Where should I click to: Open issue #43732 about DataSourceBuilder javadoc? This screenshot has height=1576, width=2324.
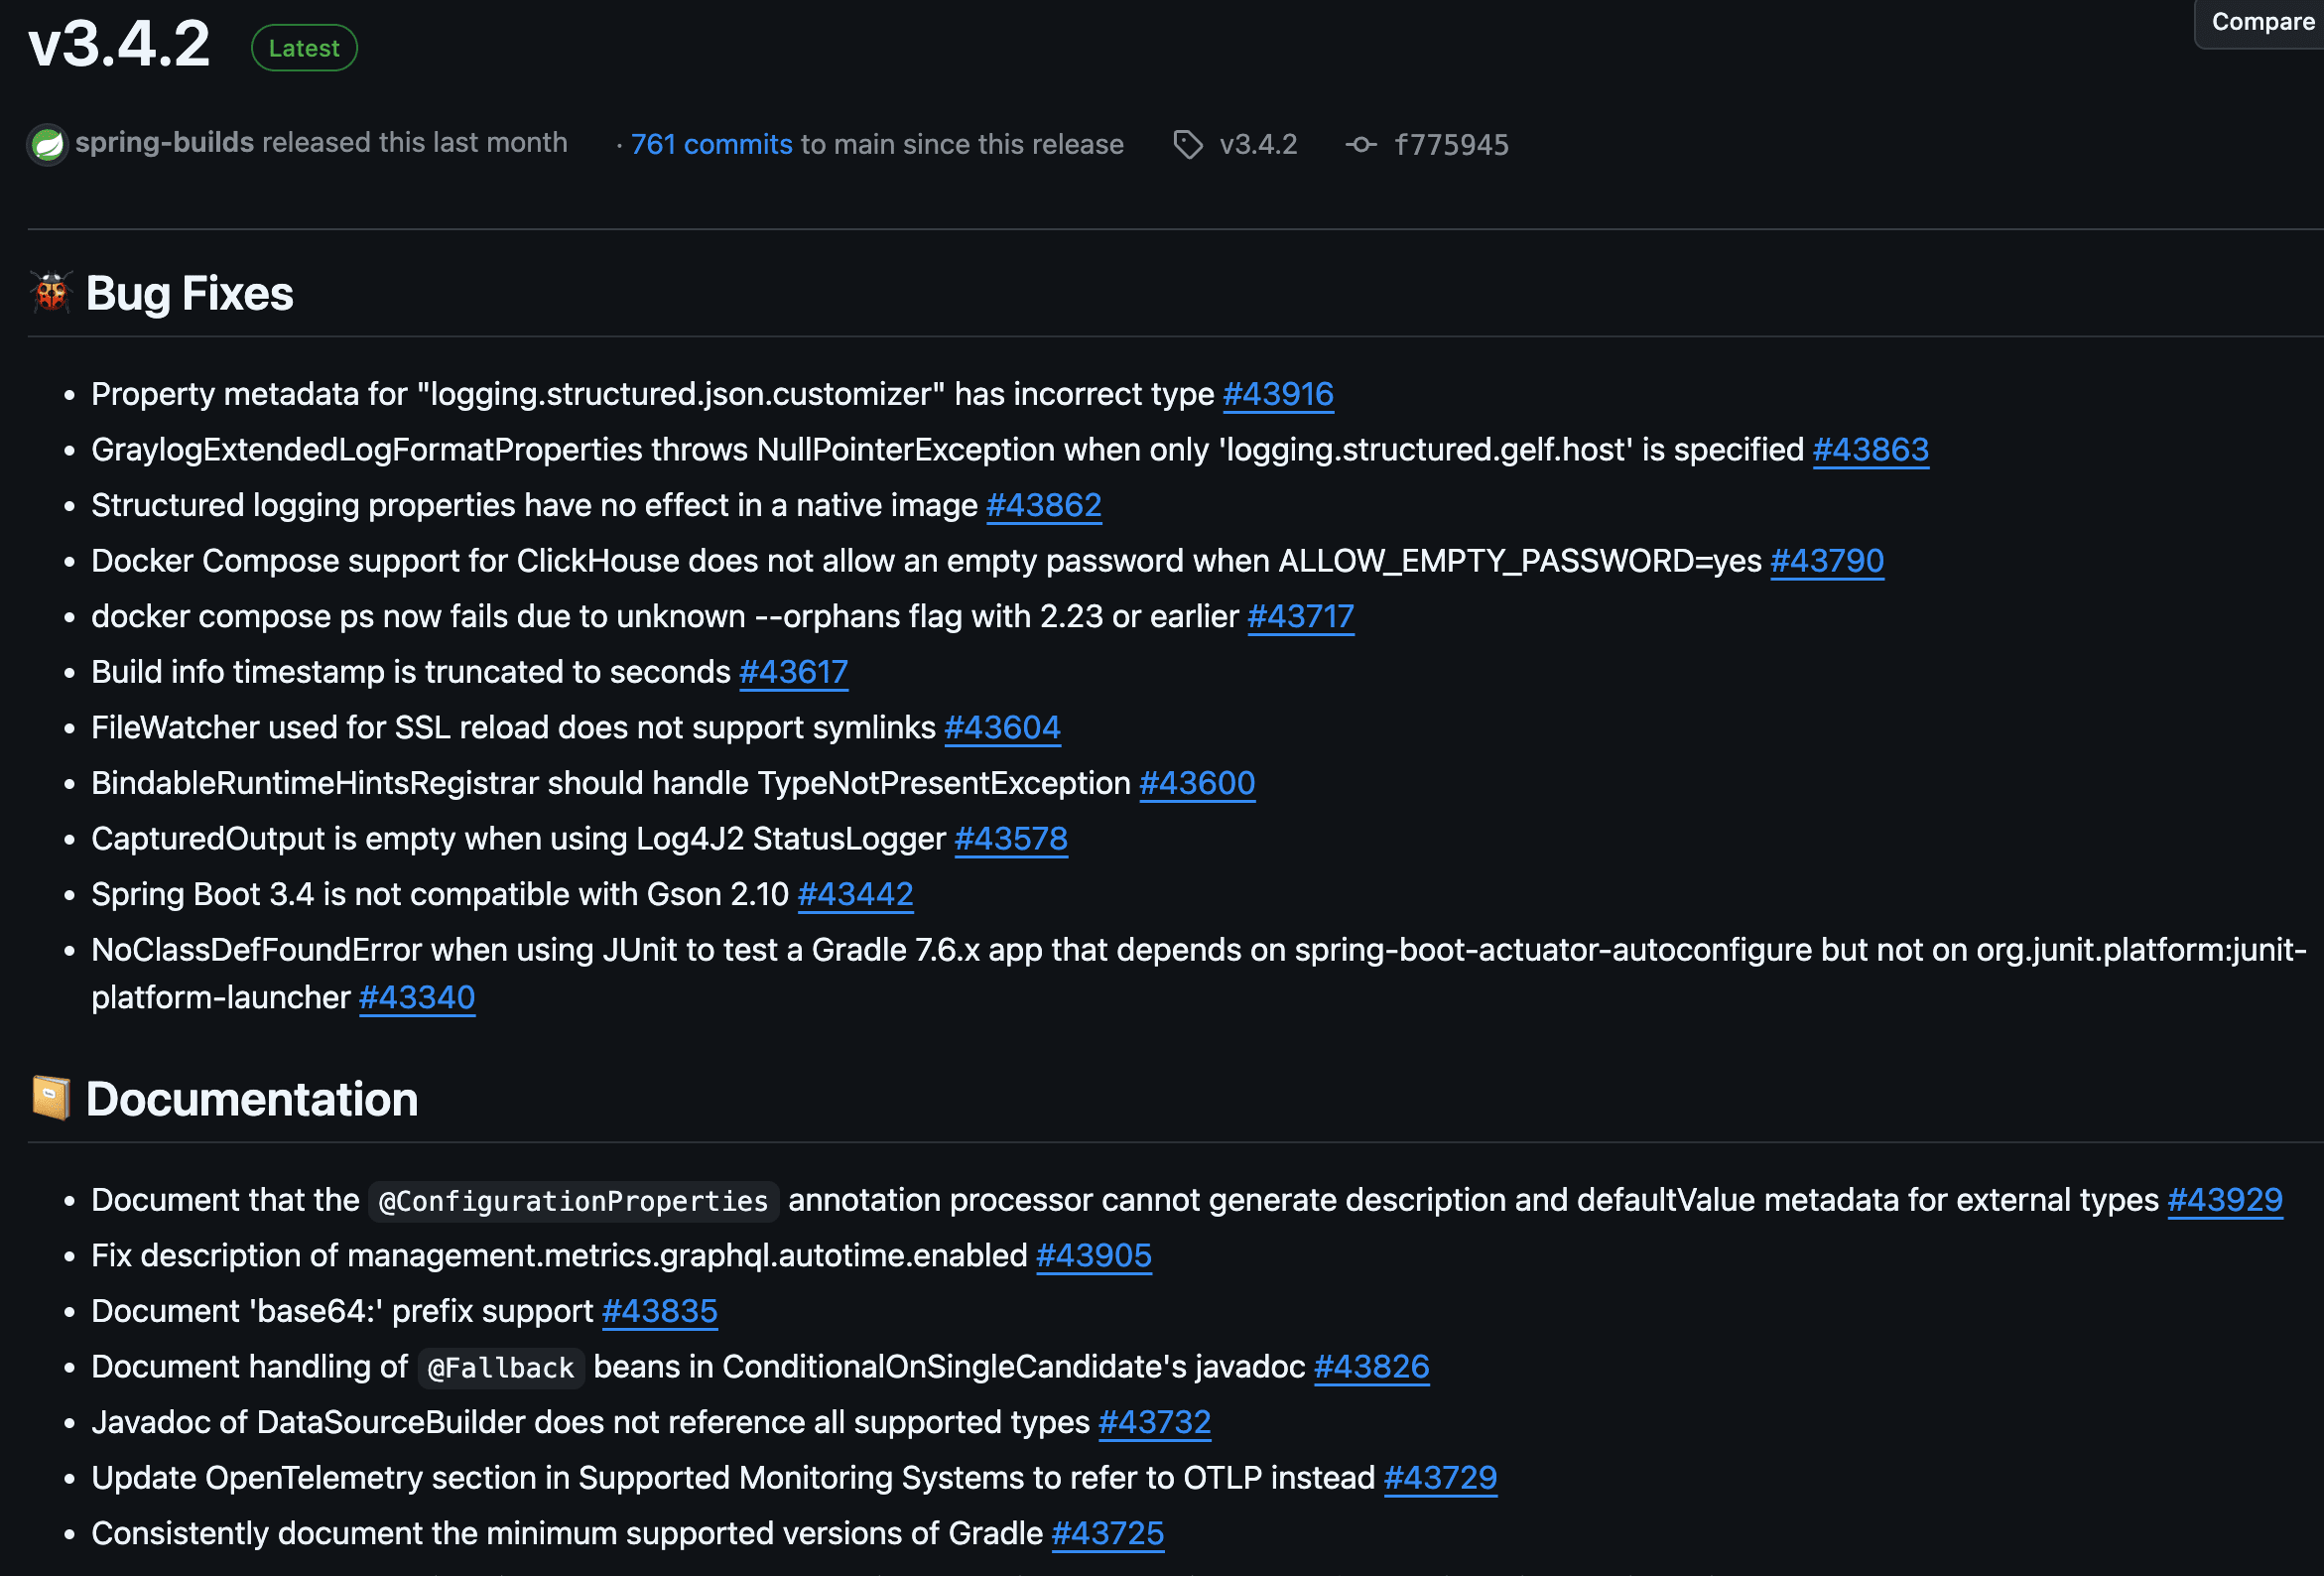pos(1154,1422)
